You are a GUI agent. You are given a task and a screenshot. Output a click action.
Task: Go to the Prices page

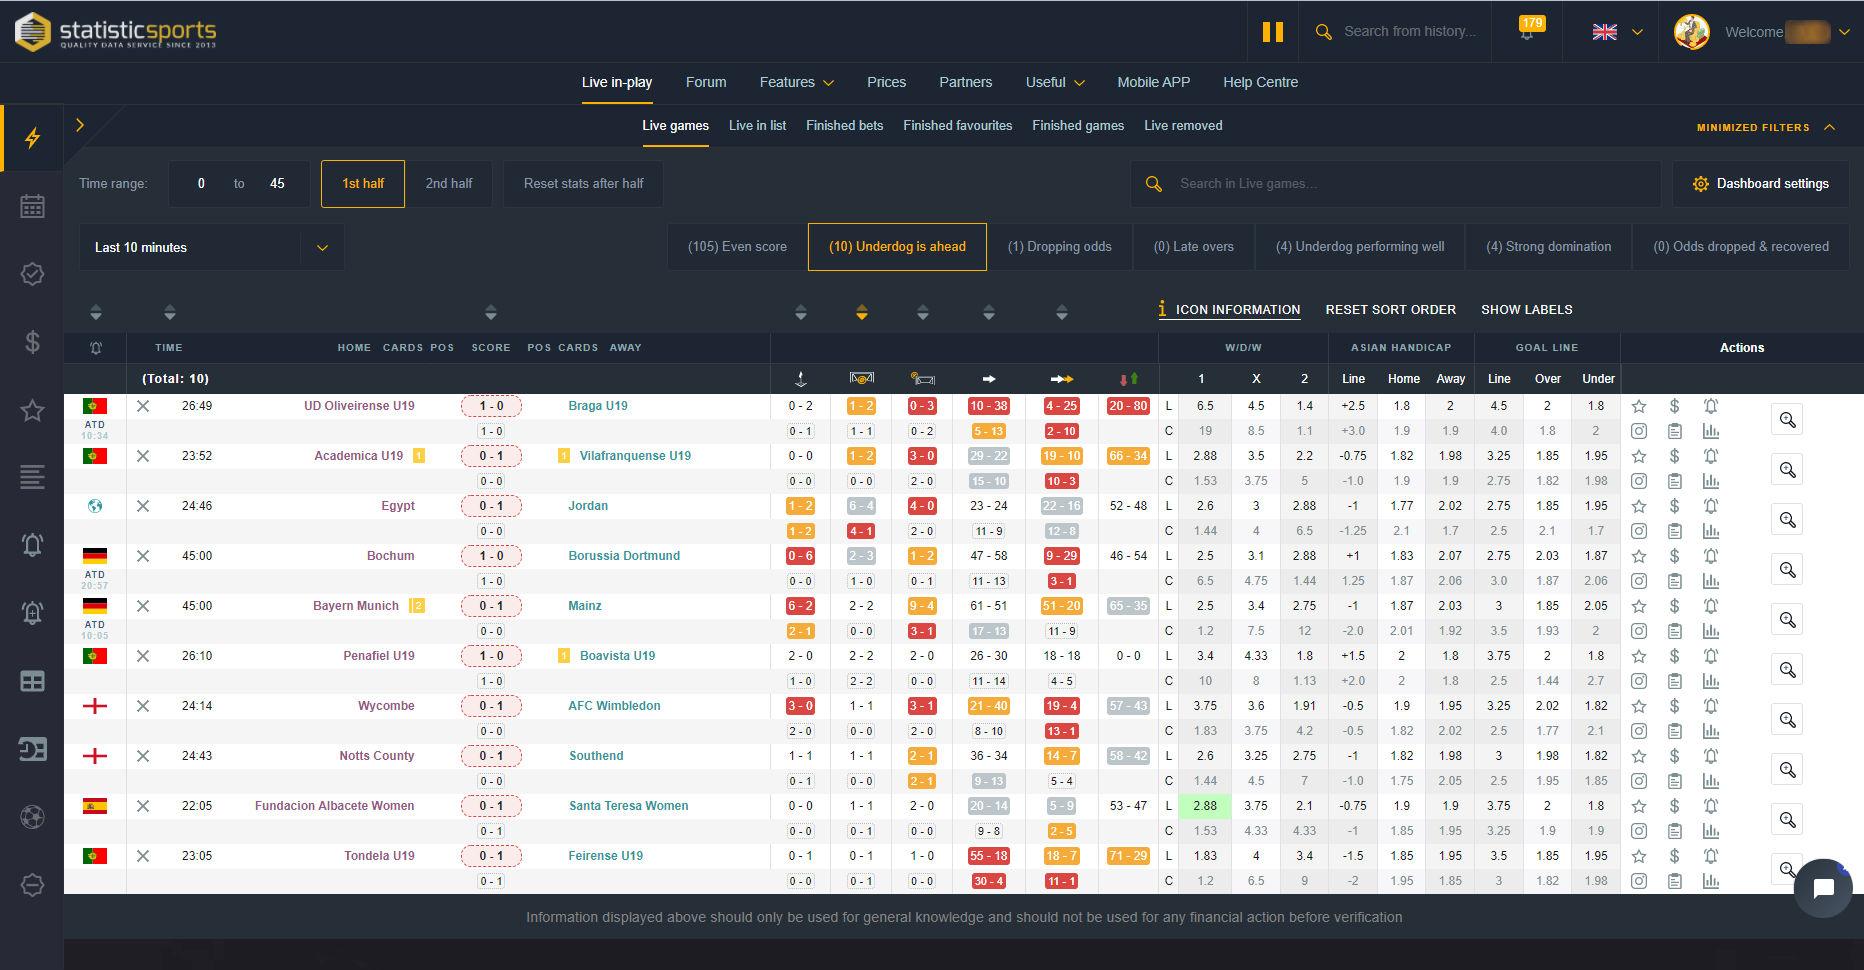coord(886,82)
